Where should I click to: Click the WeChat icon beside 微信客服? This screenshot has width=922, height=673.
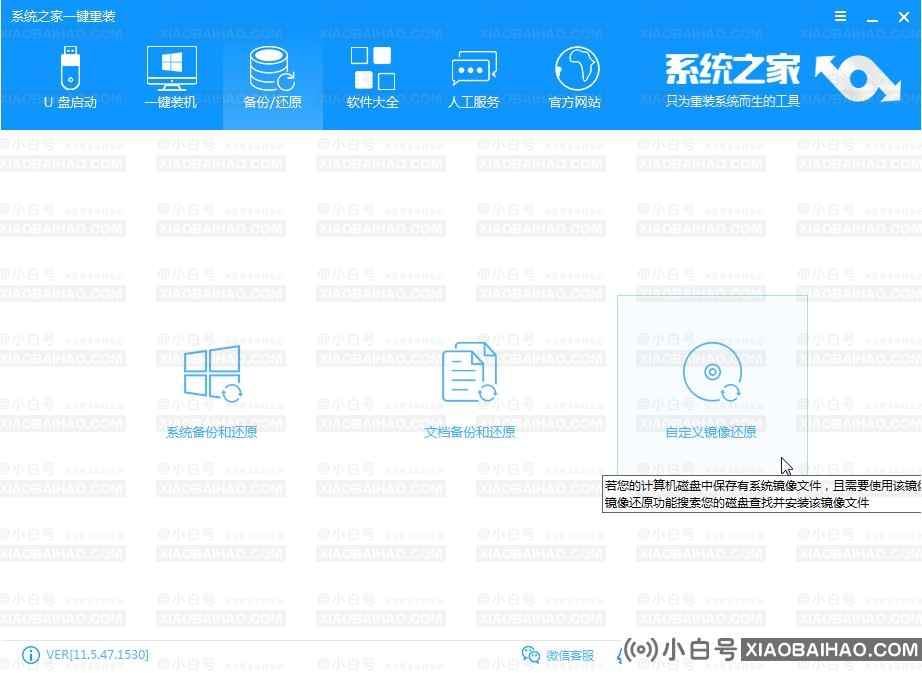(x=530, y=655)
